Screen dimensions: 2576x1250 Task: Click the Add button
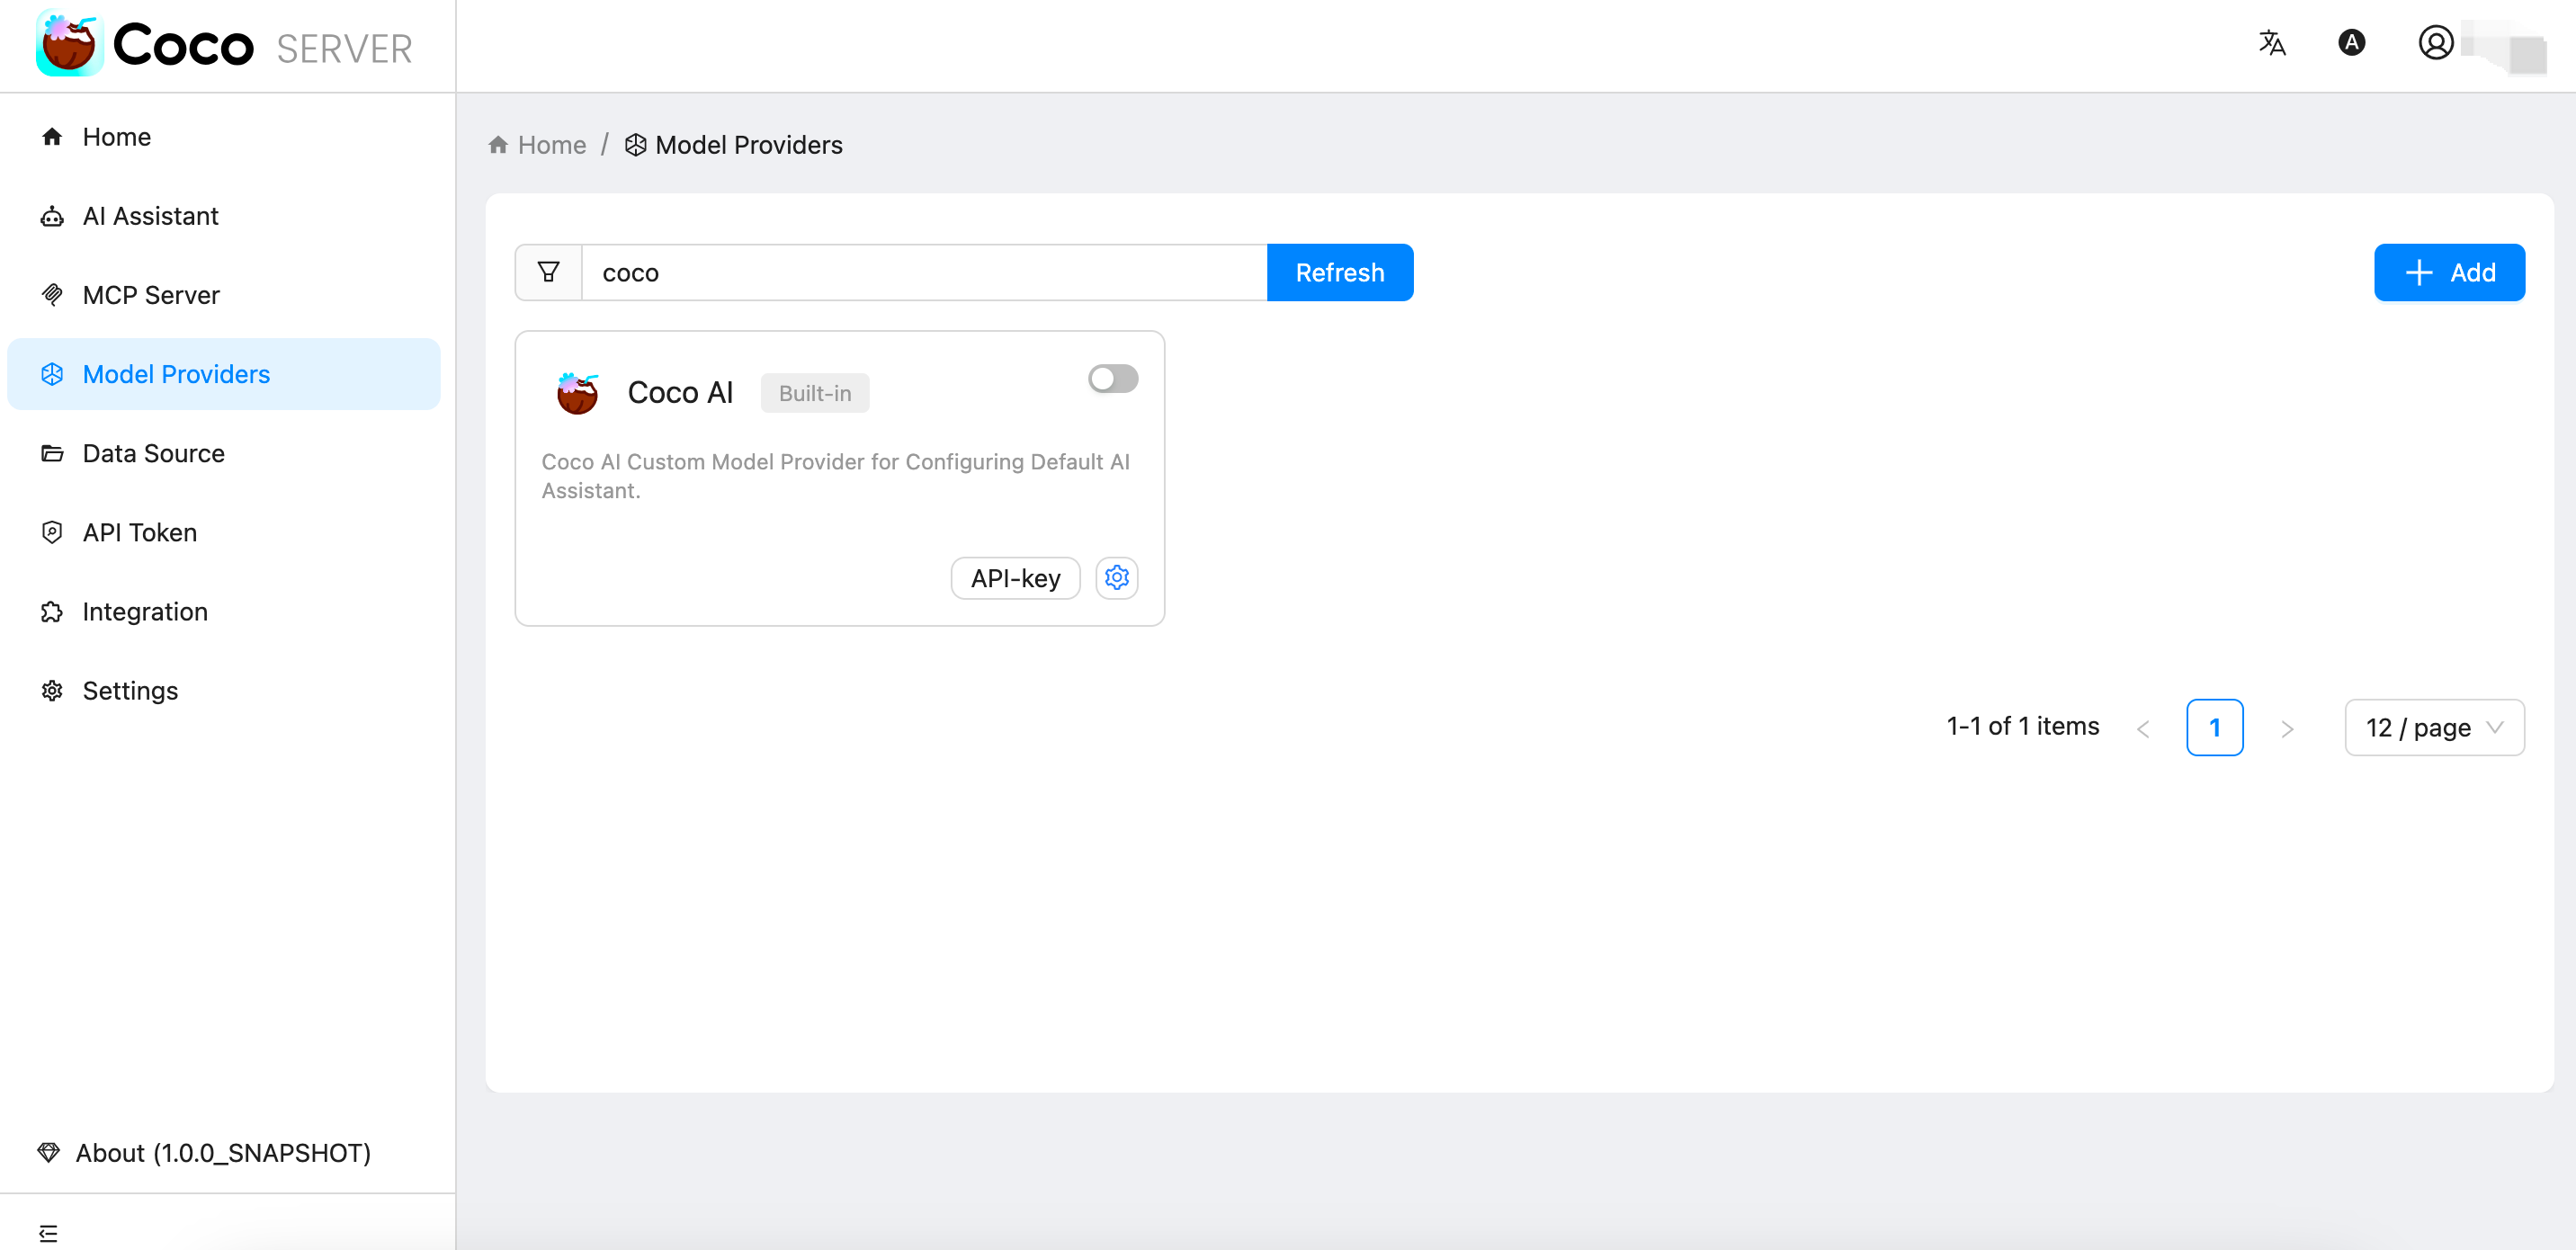tap(2448, 272)
